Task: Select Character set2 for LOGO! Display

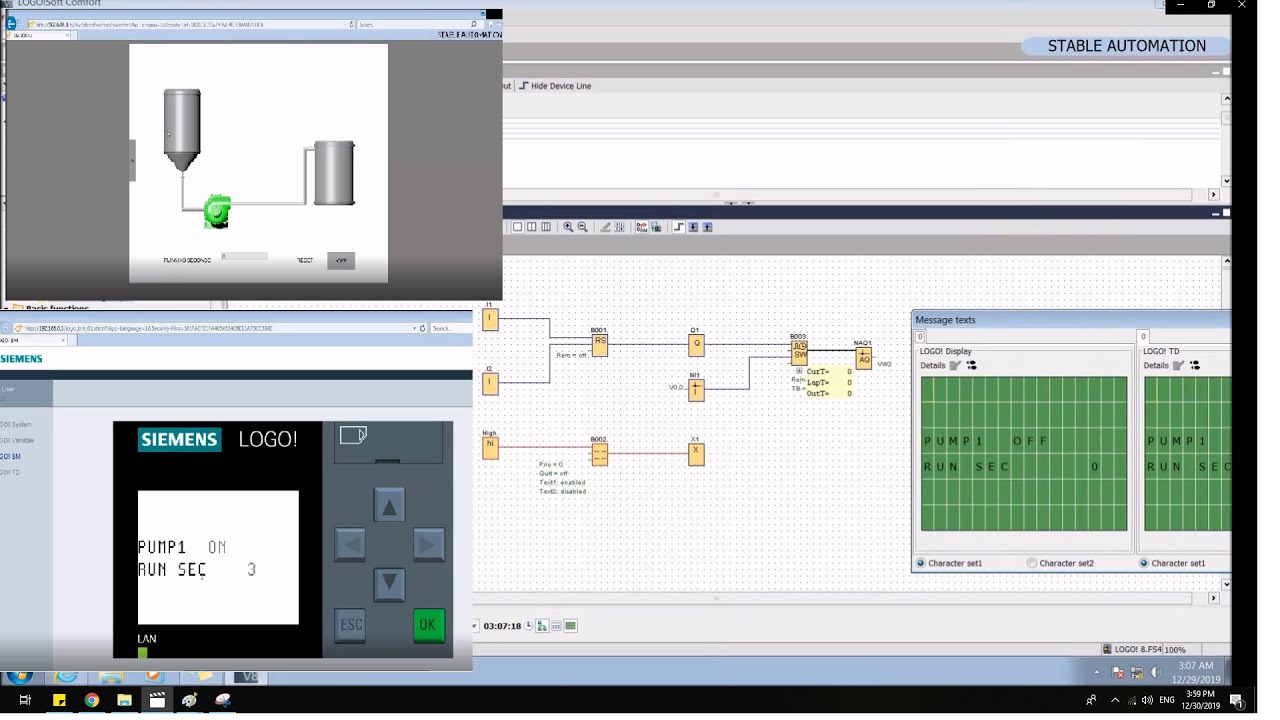Action: [x=1032, y=563]
